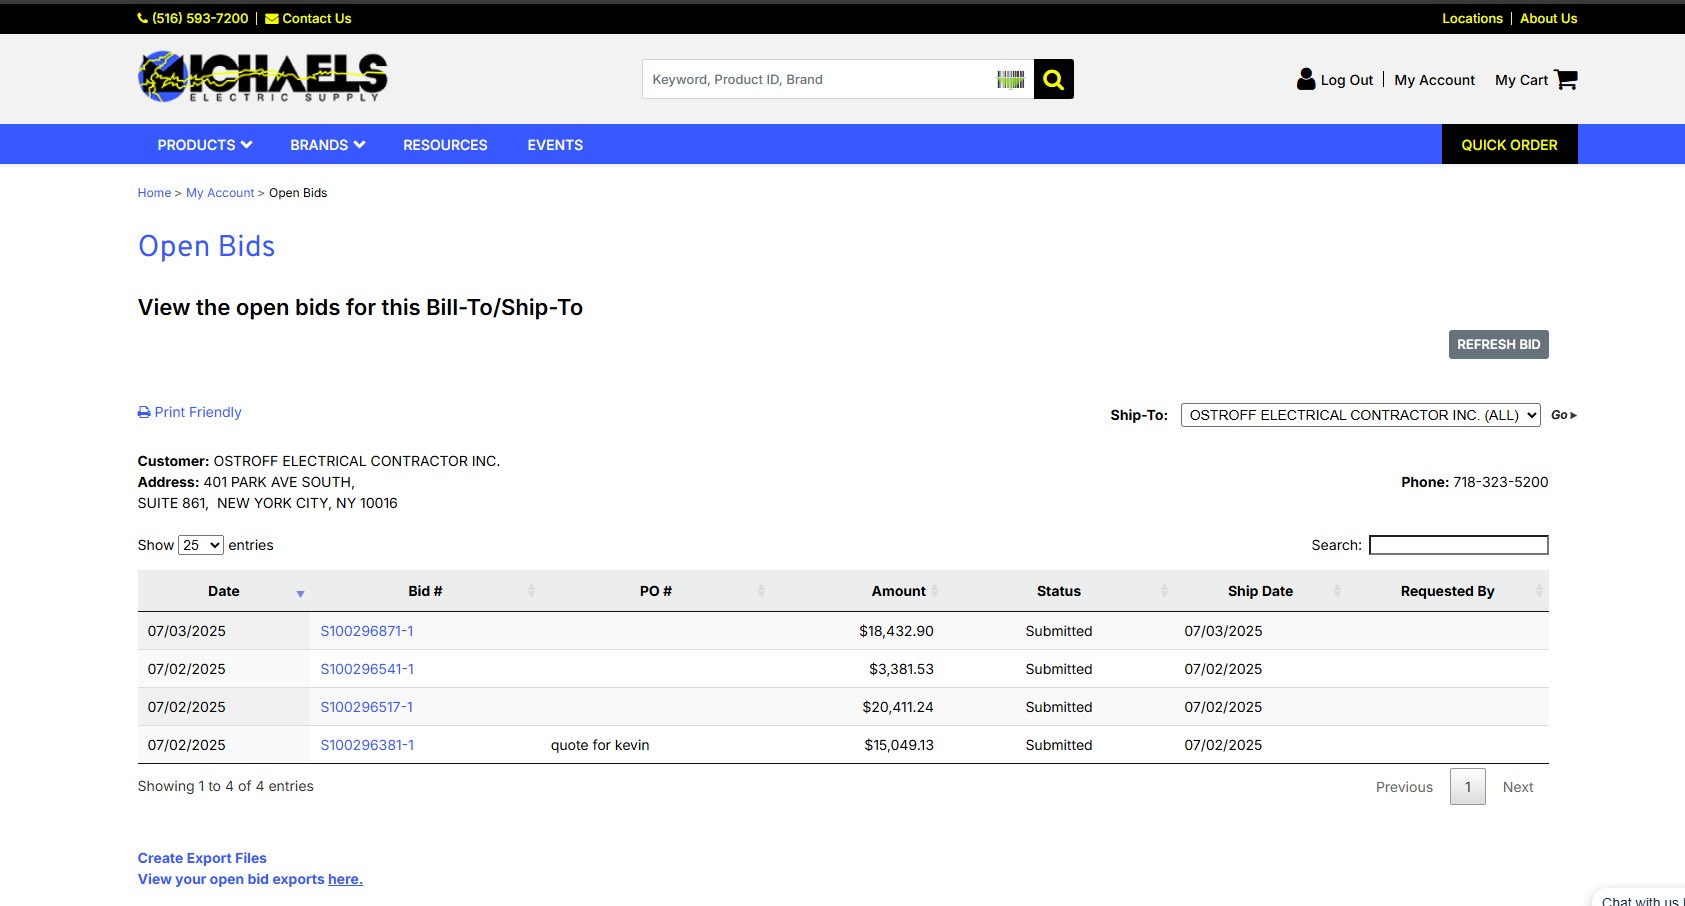Click the Previous pagination button

click(1404, 787)
